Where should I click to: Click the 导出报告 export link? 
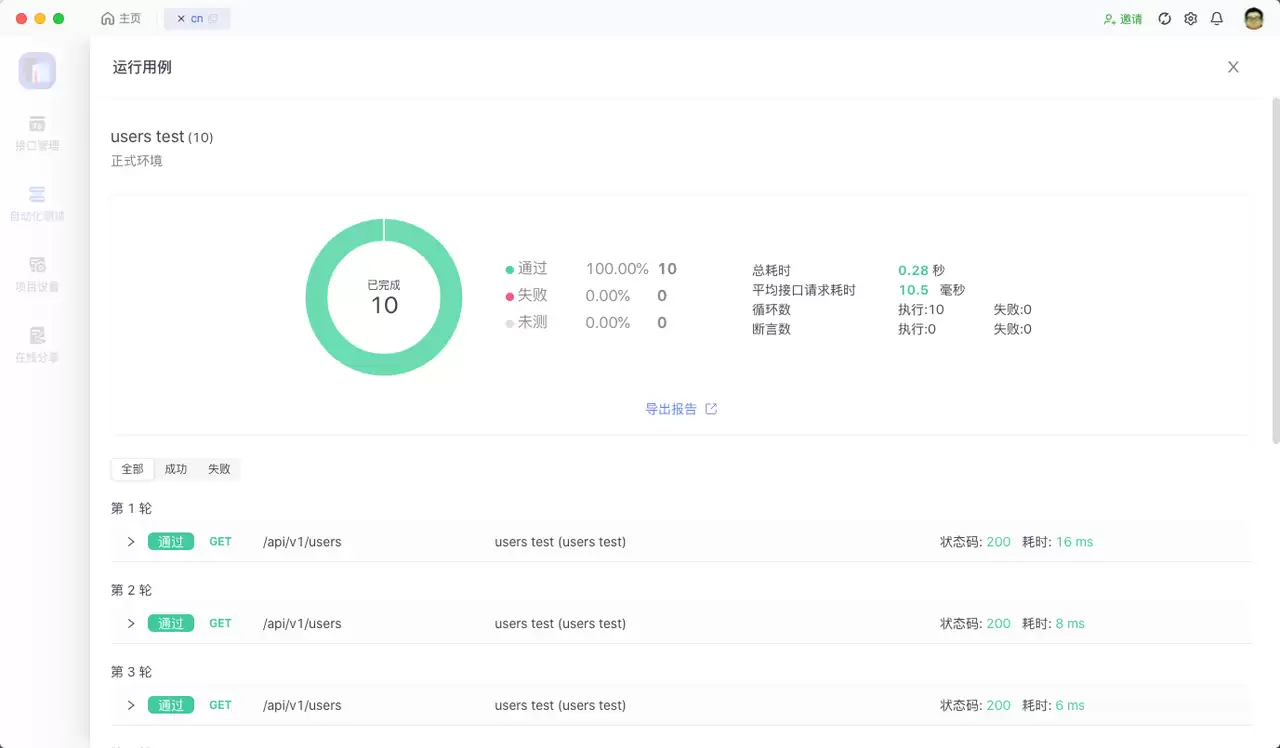pyautogui.click(x=671, y=409)
